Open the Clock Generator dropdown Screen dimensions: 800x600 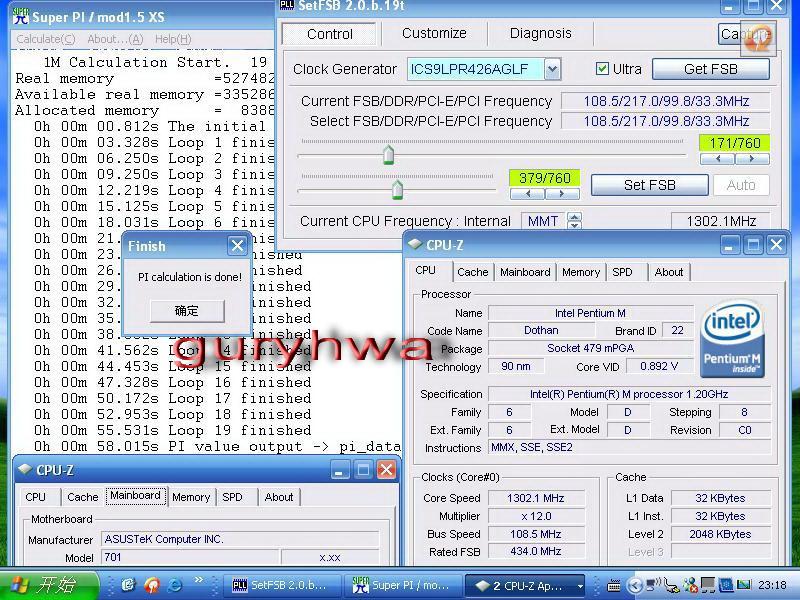click(x=552, y=69)
